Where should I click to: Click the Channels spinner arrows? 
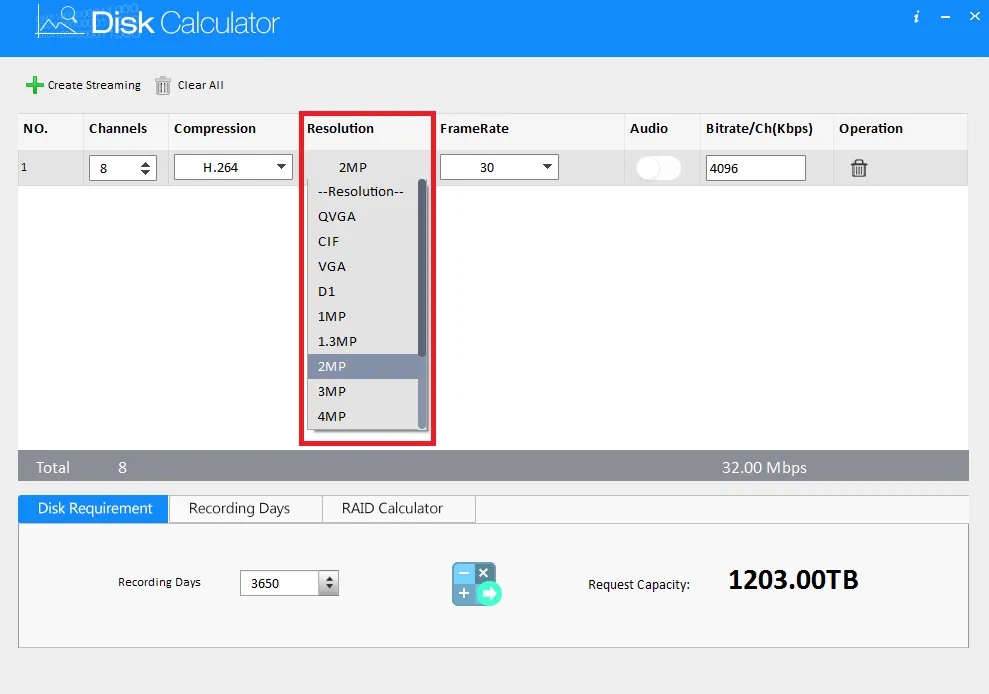pos(147,168)
